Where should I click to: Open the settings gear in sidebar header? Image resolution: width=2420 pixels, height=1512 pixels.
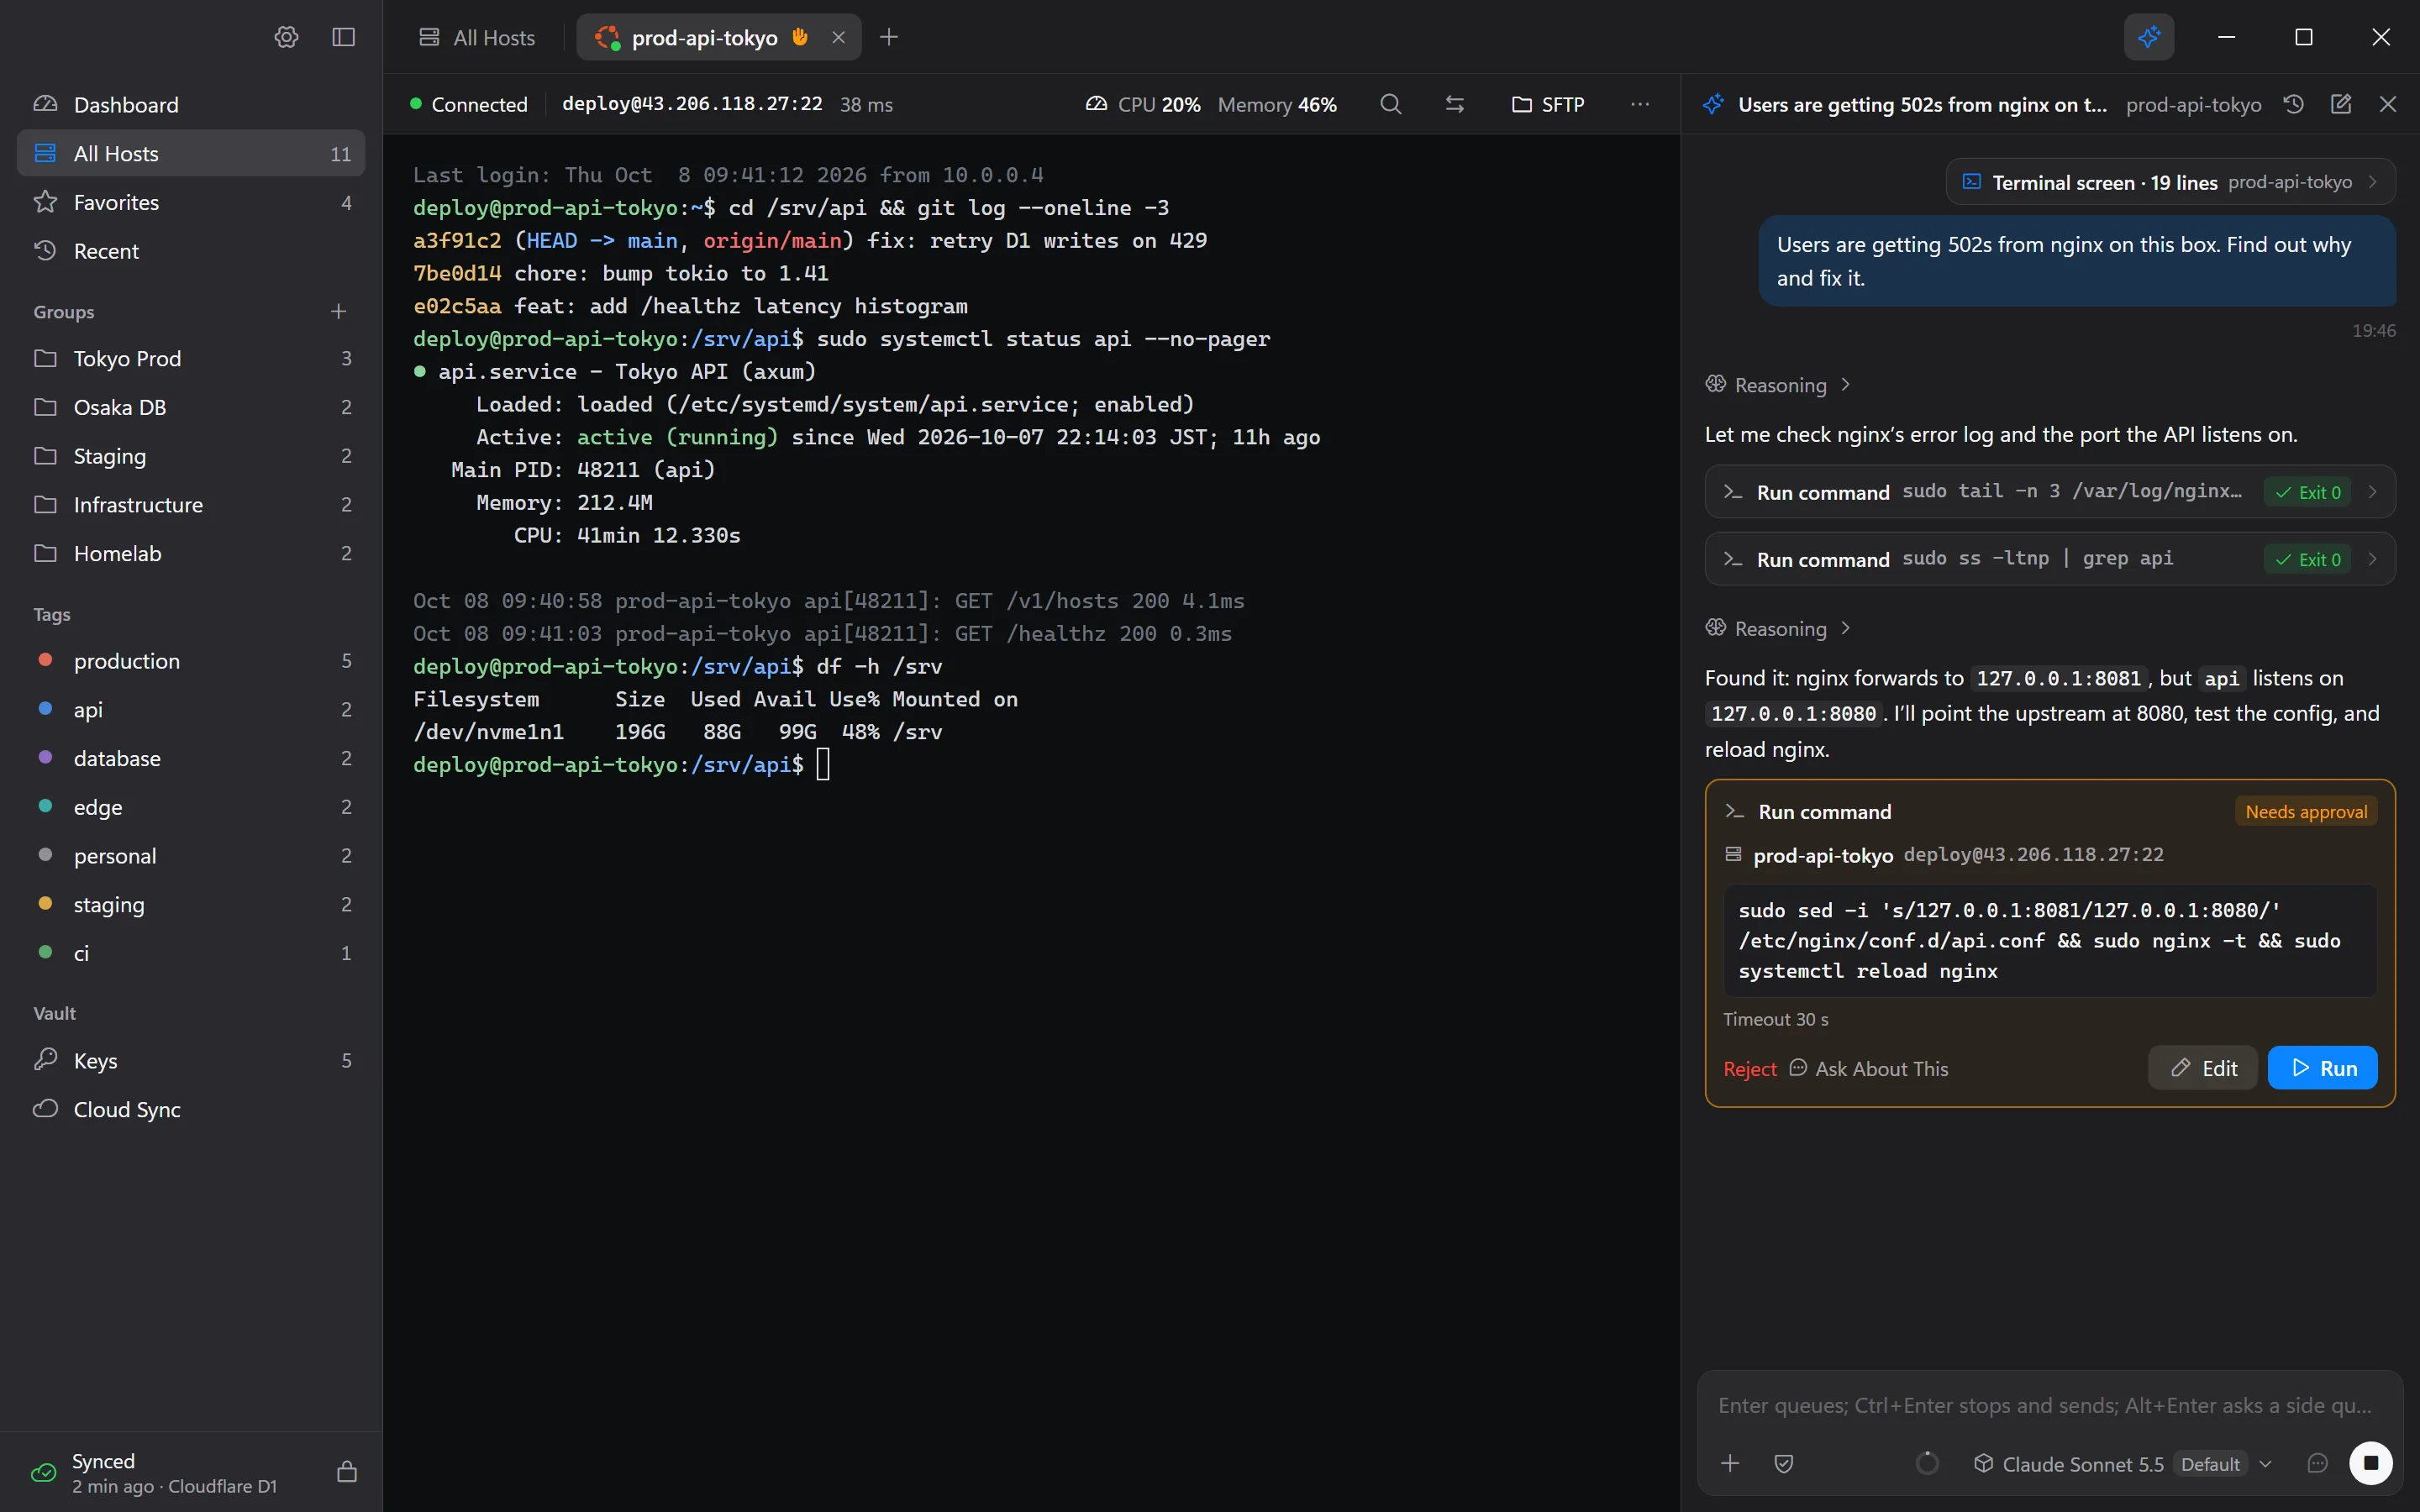pyautogui.click(x=286, y=37)
